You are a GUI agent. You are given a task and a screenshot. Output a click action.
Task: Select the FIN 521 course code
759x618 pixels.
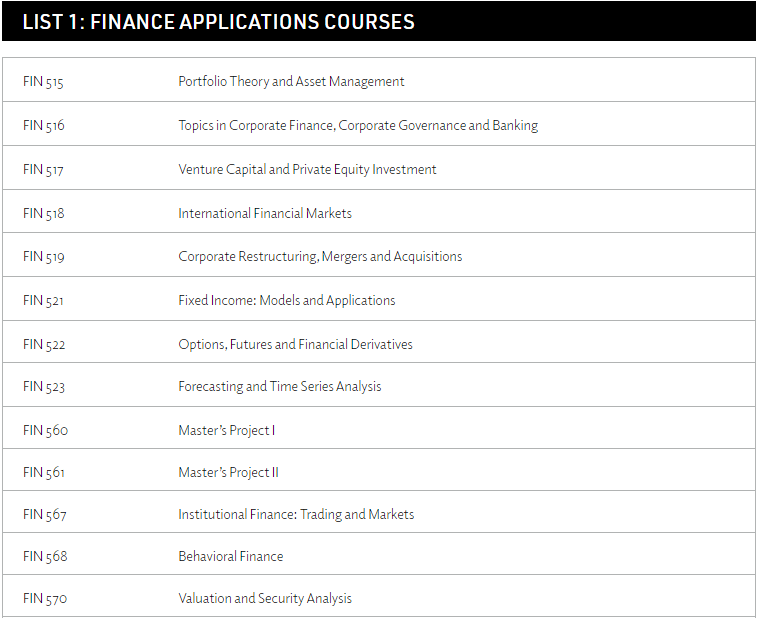(43, 301)
